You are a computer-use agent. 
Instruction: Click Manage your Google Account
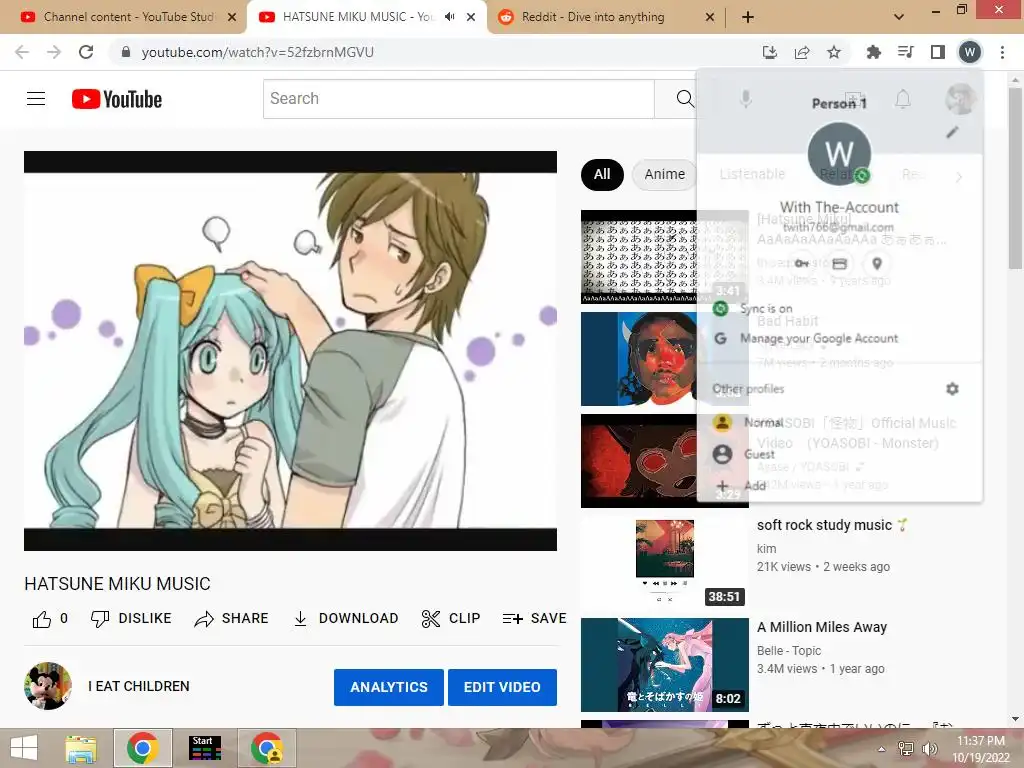tap(839, 338)
